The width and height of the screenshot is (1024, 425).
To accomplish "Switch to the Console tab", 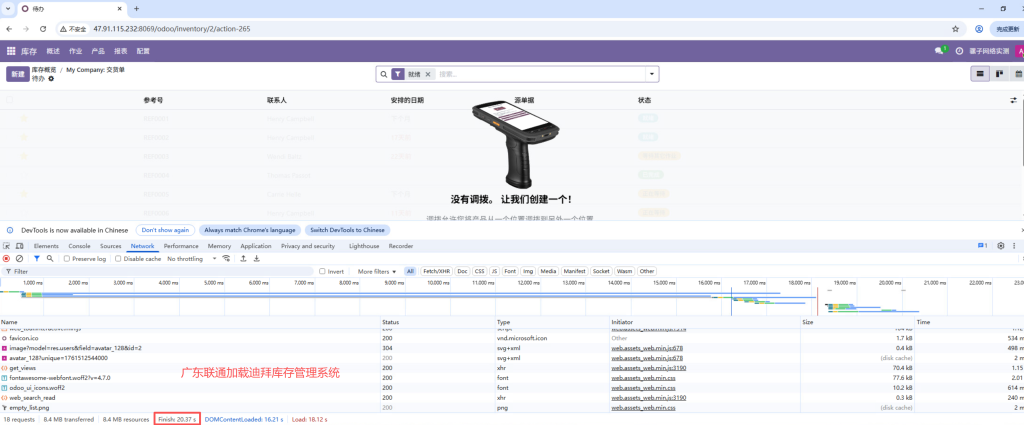I will [79, 245].
